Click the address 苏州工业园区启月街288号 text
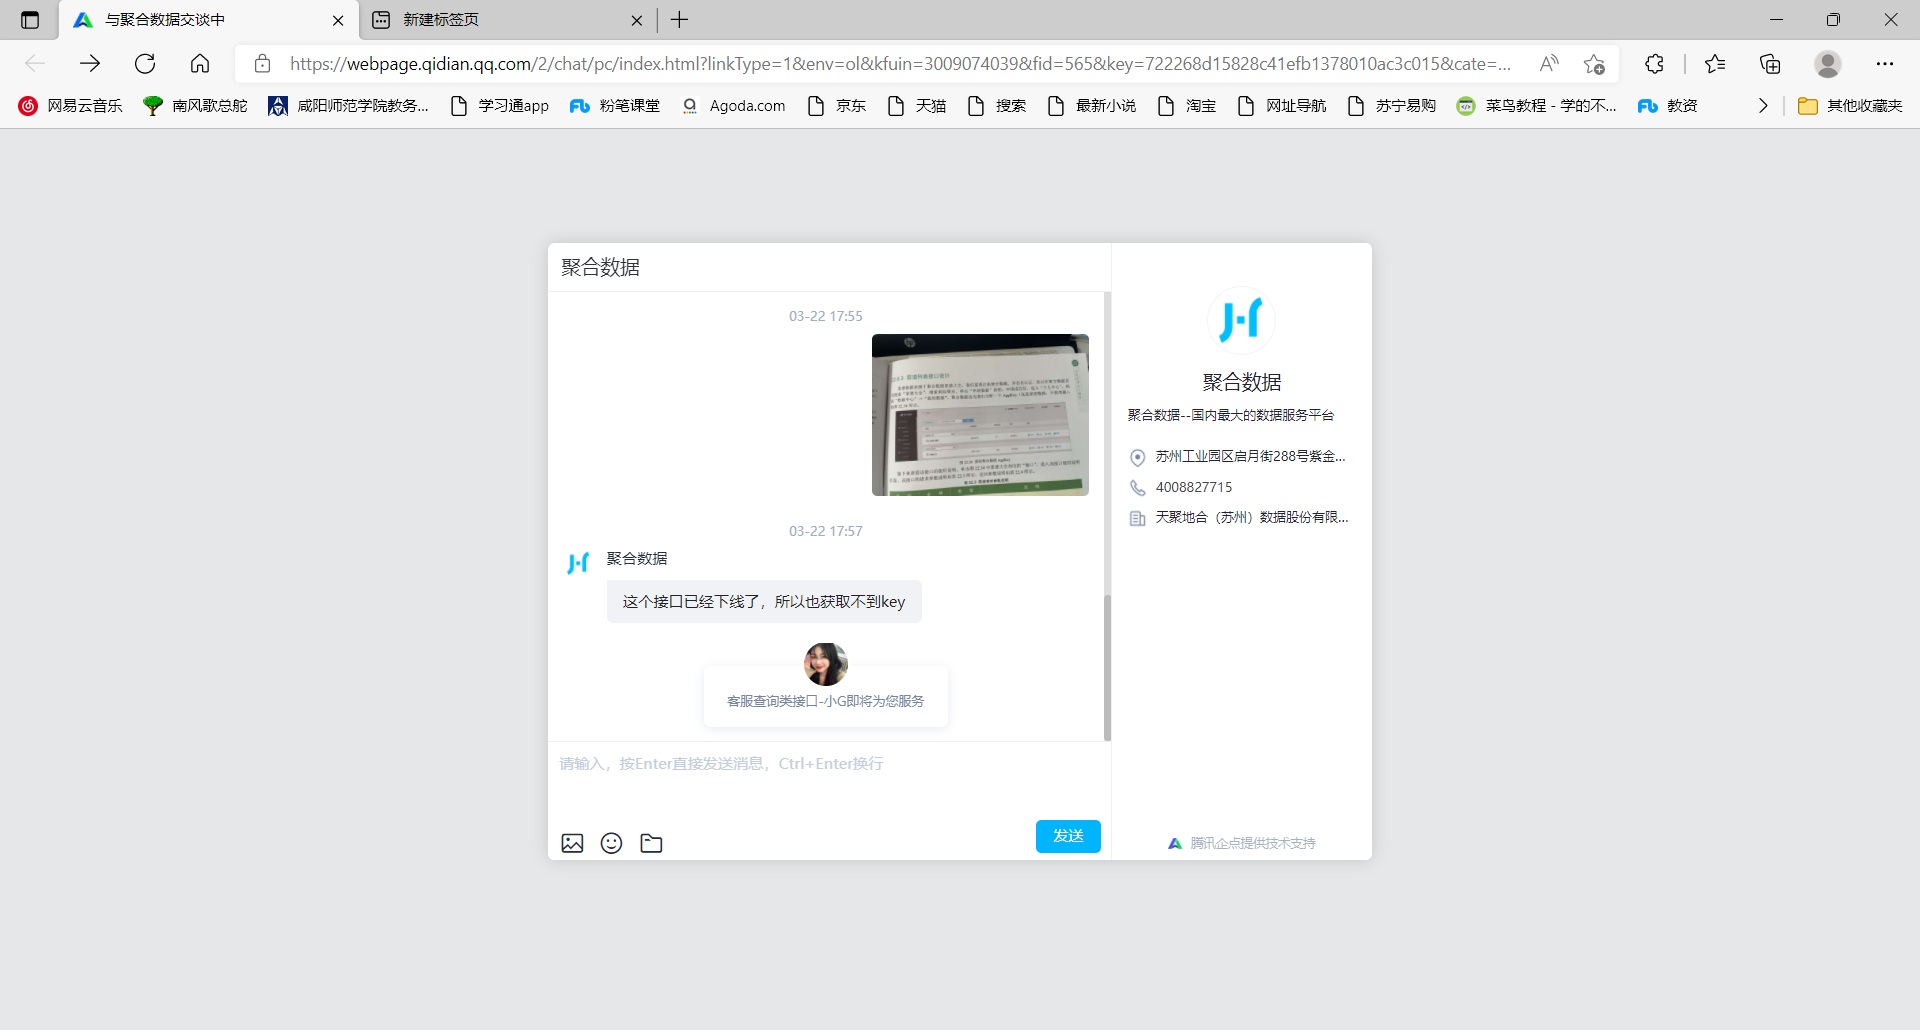Image resolution: width=1920 pixels, height=1030 pixels. [x=1250, y=456]
